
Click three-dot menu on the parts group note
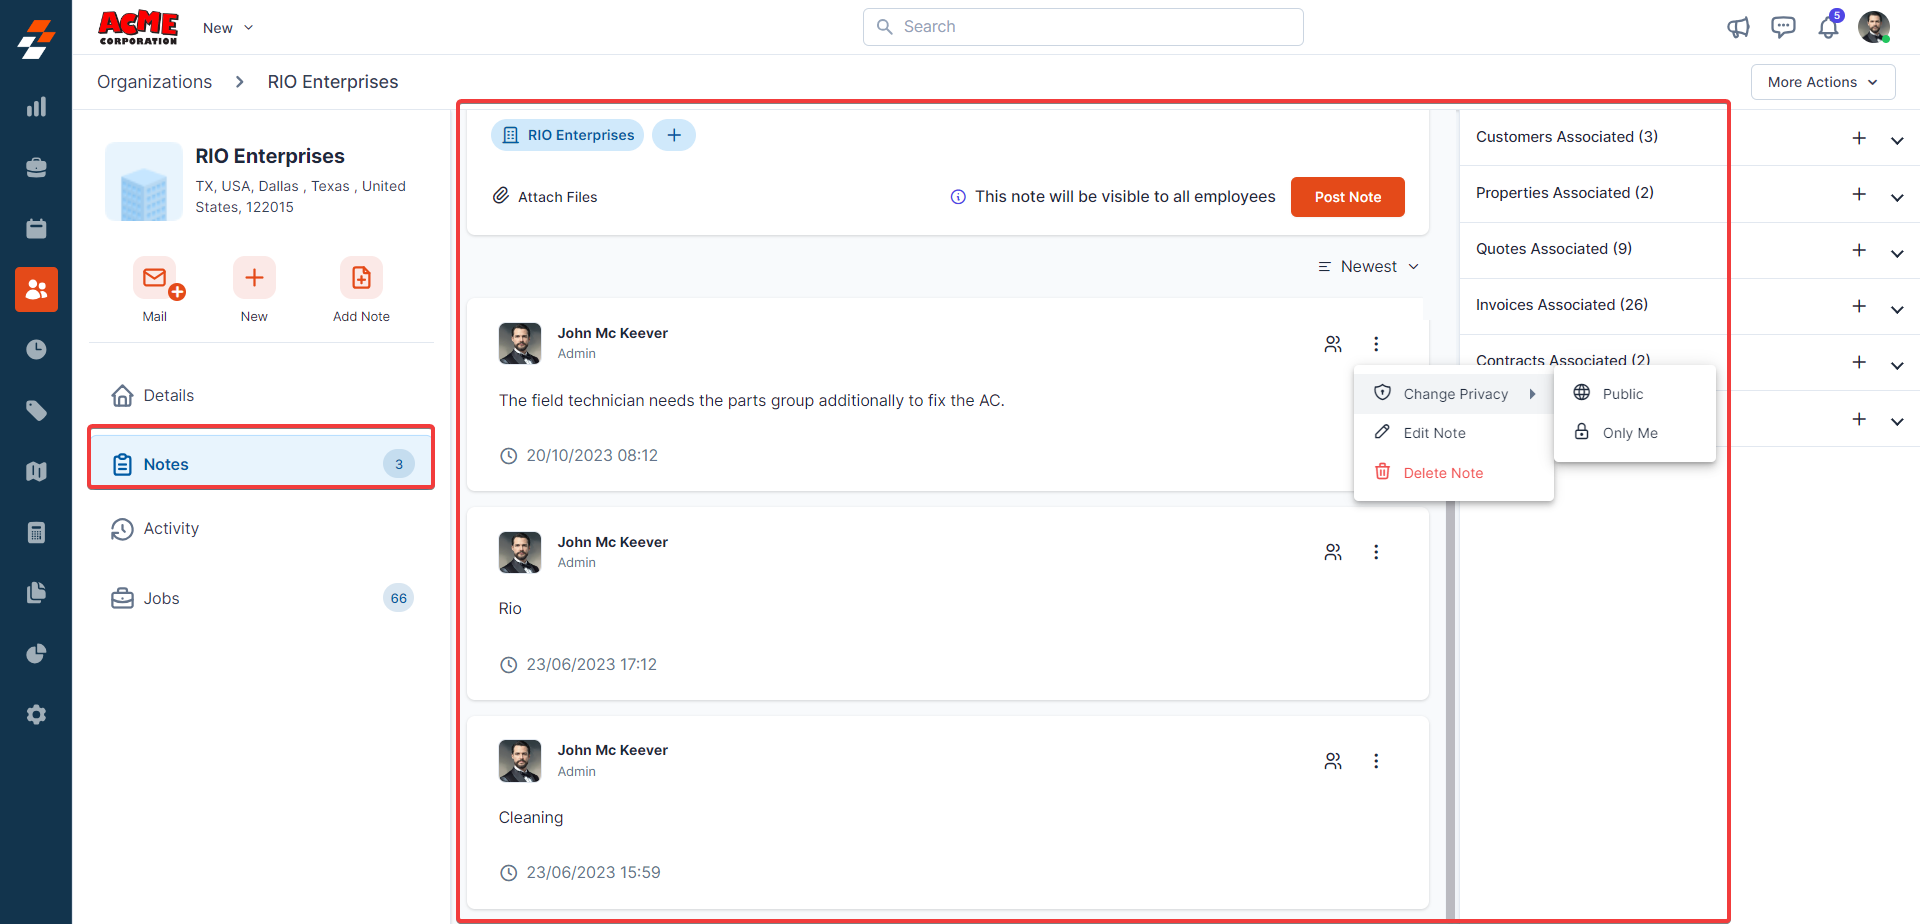(1376, 344)
